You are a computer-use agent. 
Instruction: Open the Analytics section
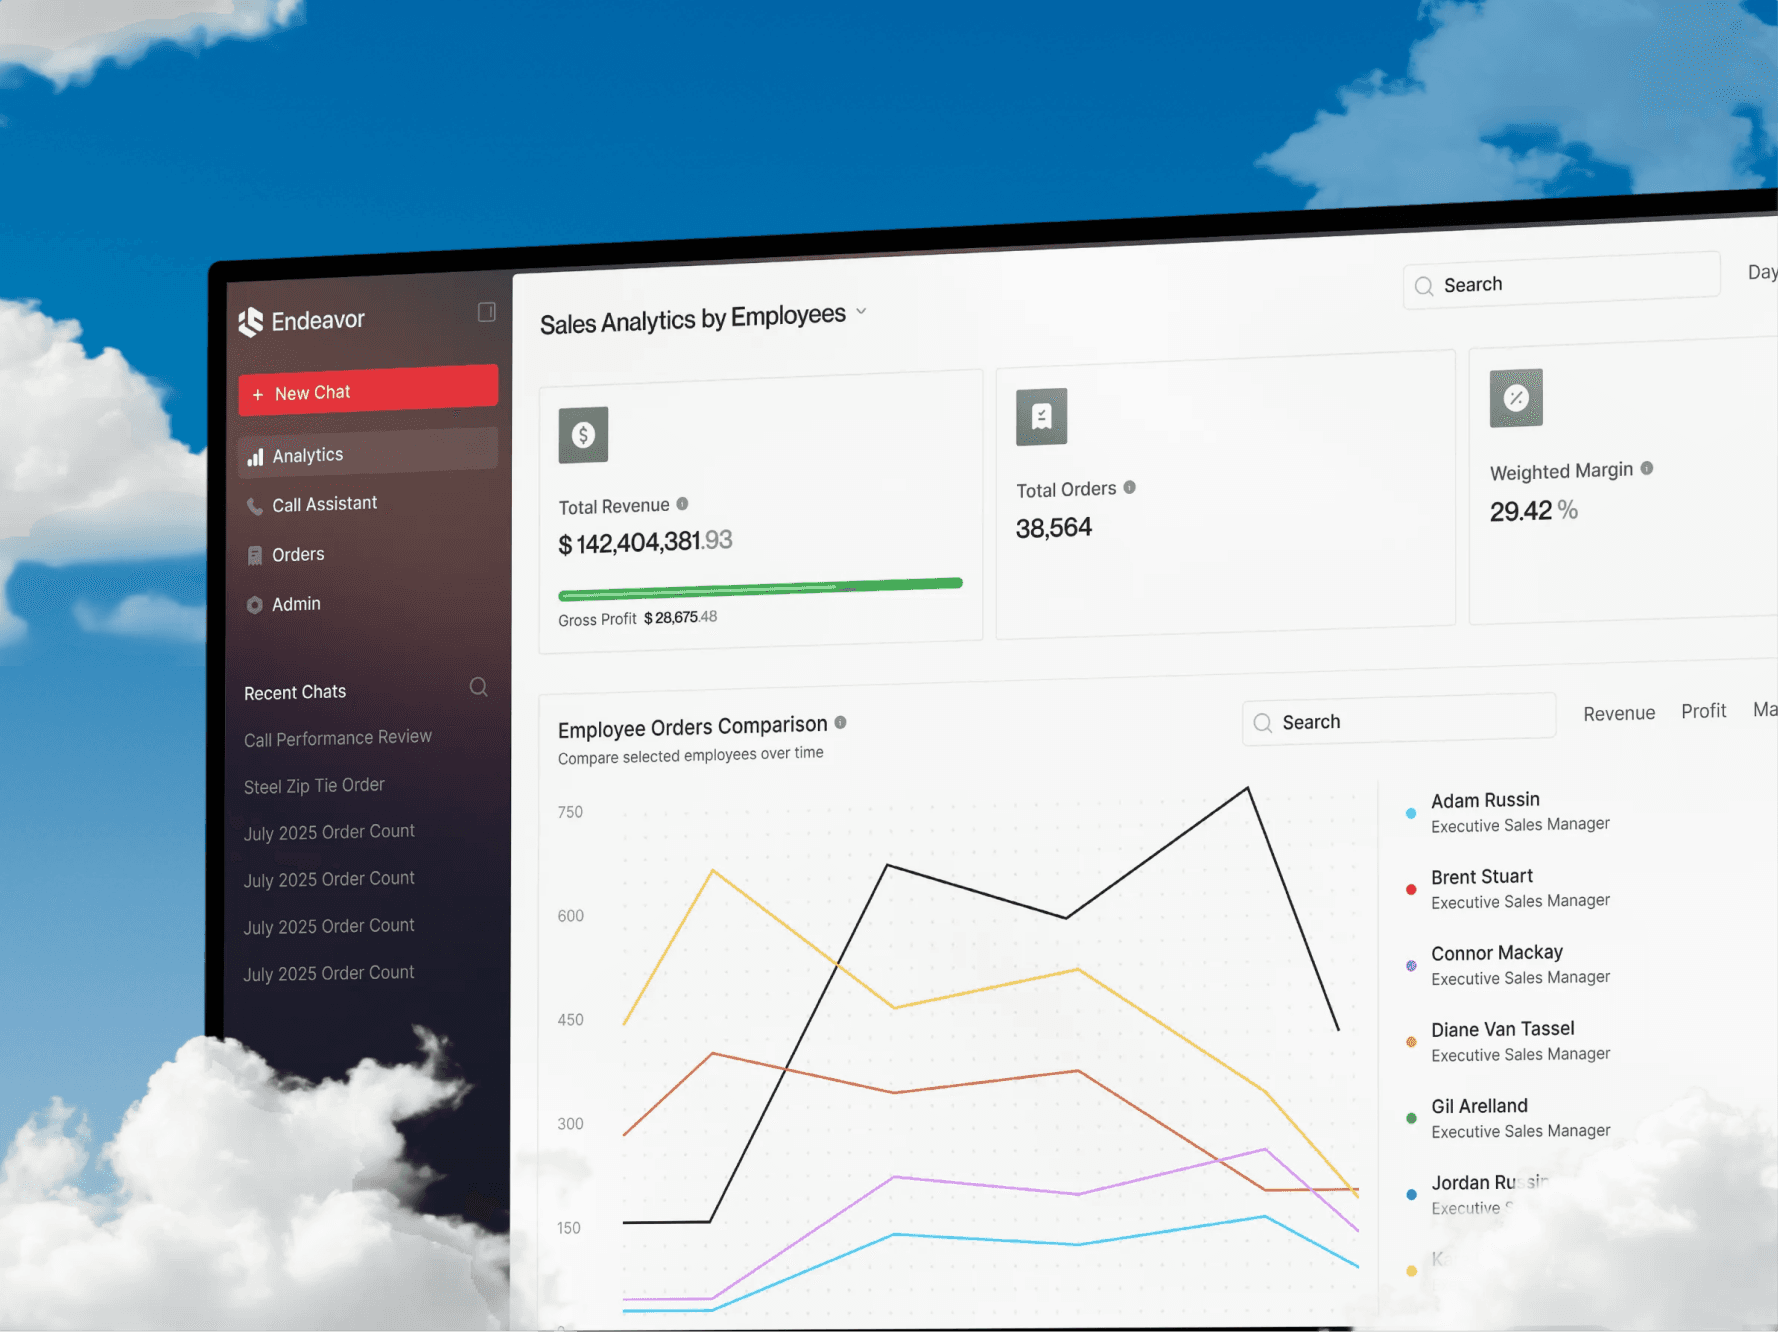pyautogui.click(x=368, y=453)
